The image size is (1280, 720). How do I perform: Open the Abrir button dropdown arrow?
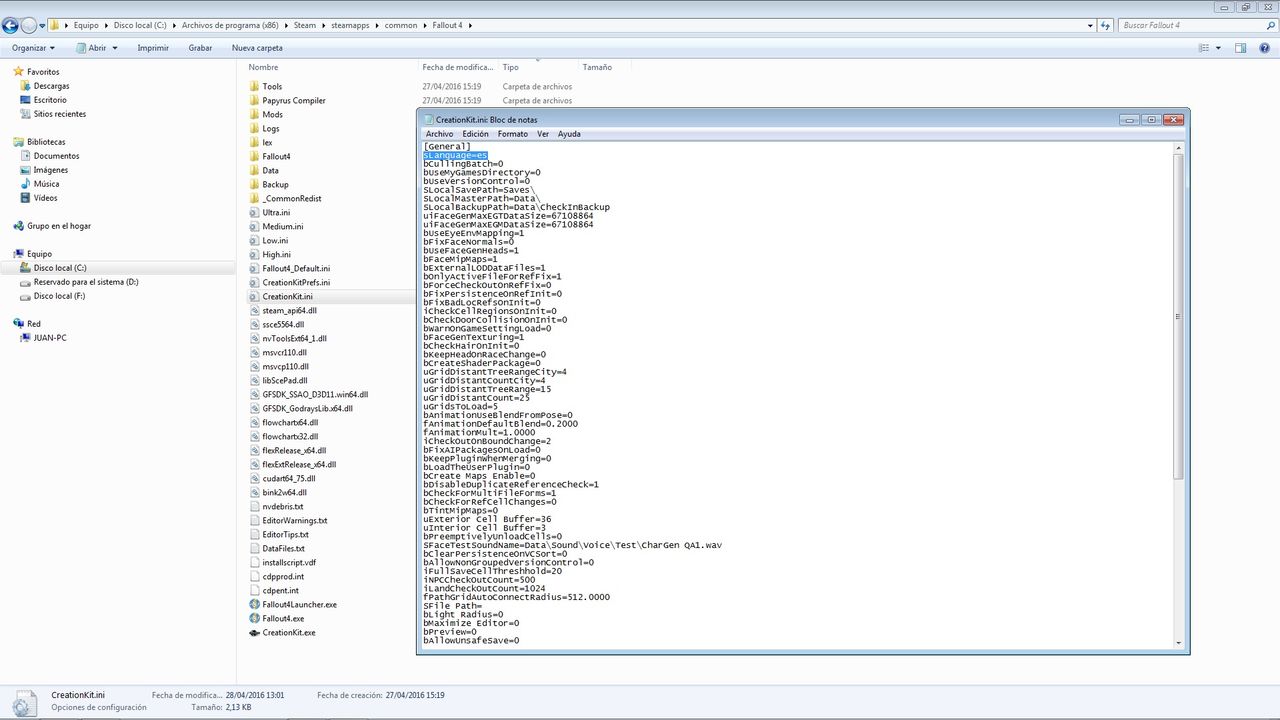[x=115, y=47]
